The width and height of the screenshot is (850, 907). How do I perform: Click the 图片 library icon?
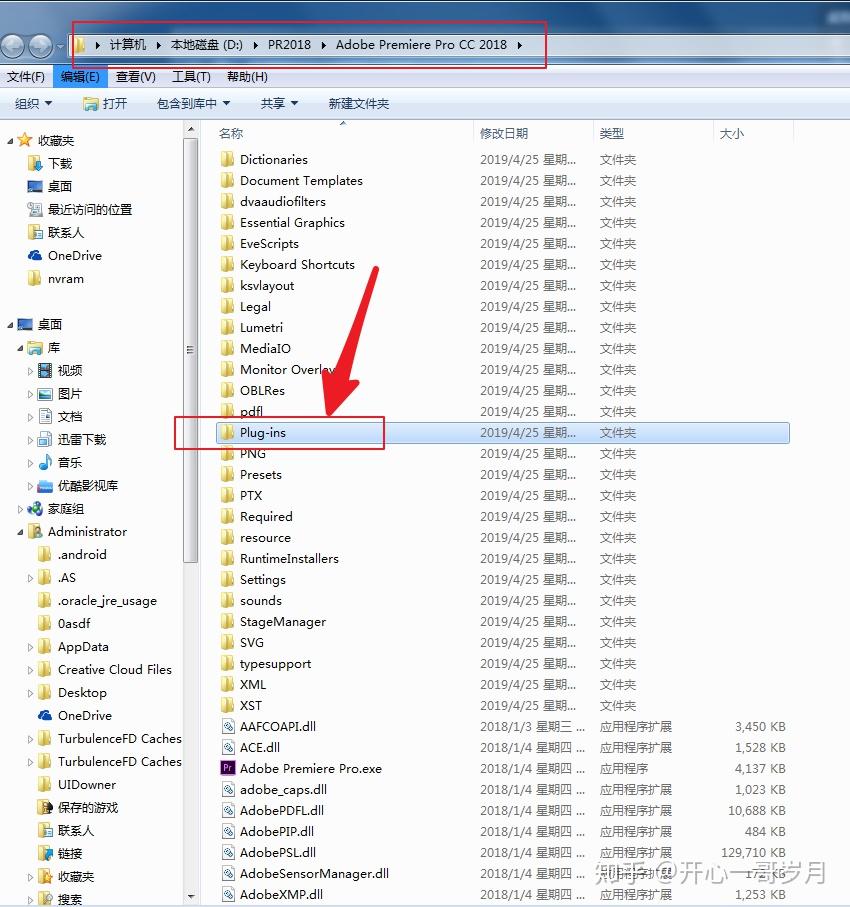(45, 394)
